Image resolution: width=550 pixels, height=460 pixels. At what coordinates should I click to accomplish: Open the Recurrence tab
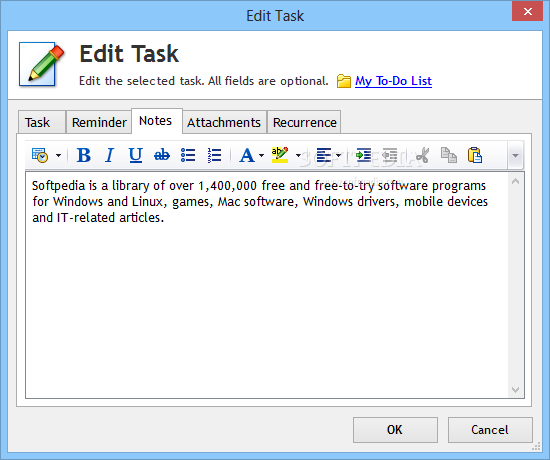click(304, 122)
